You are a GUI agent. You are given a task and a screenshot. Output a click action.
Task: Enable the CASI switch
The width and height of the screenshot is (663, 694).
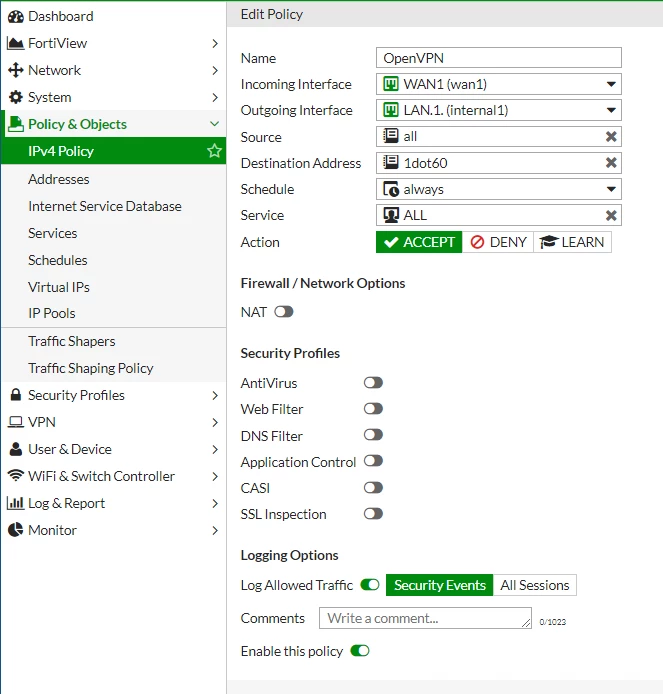tap(373, 488)
